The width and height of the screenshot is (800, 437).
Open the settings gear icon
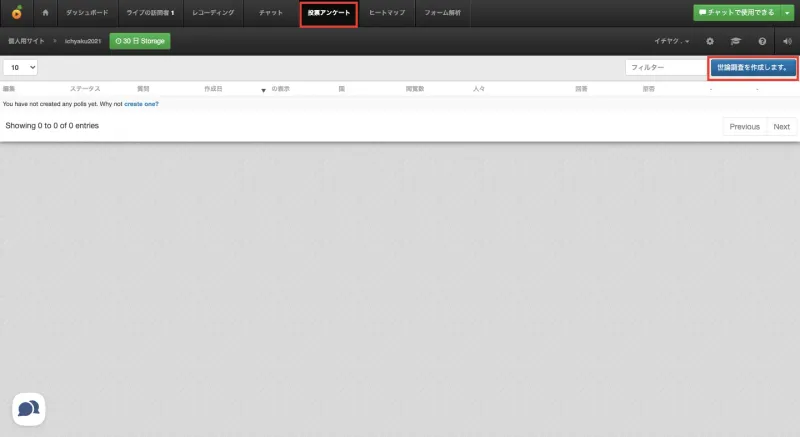click(710, 41)
